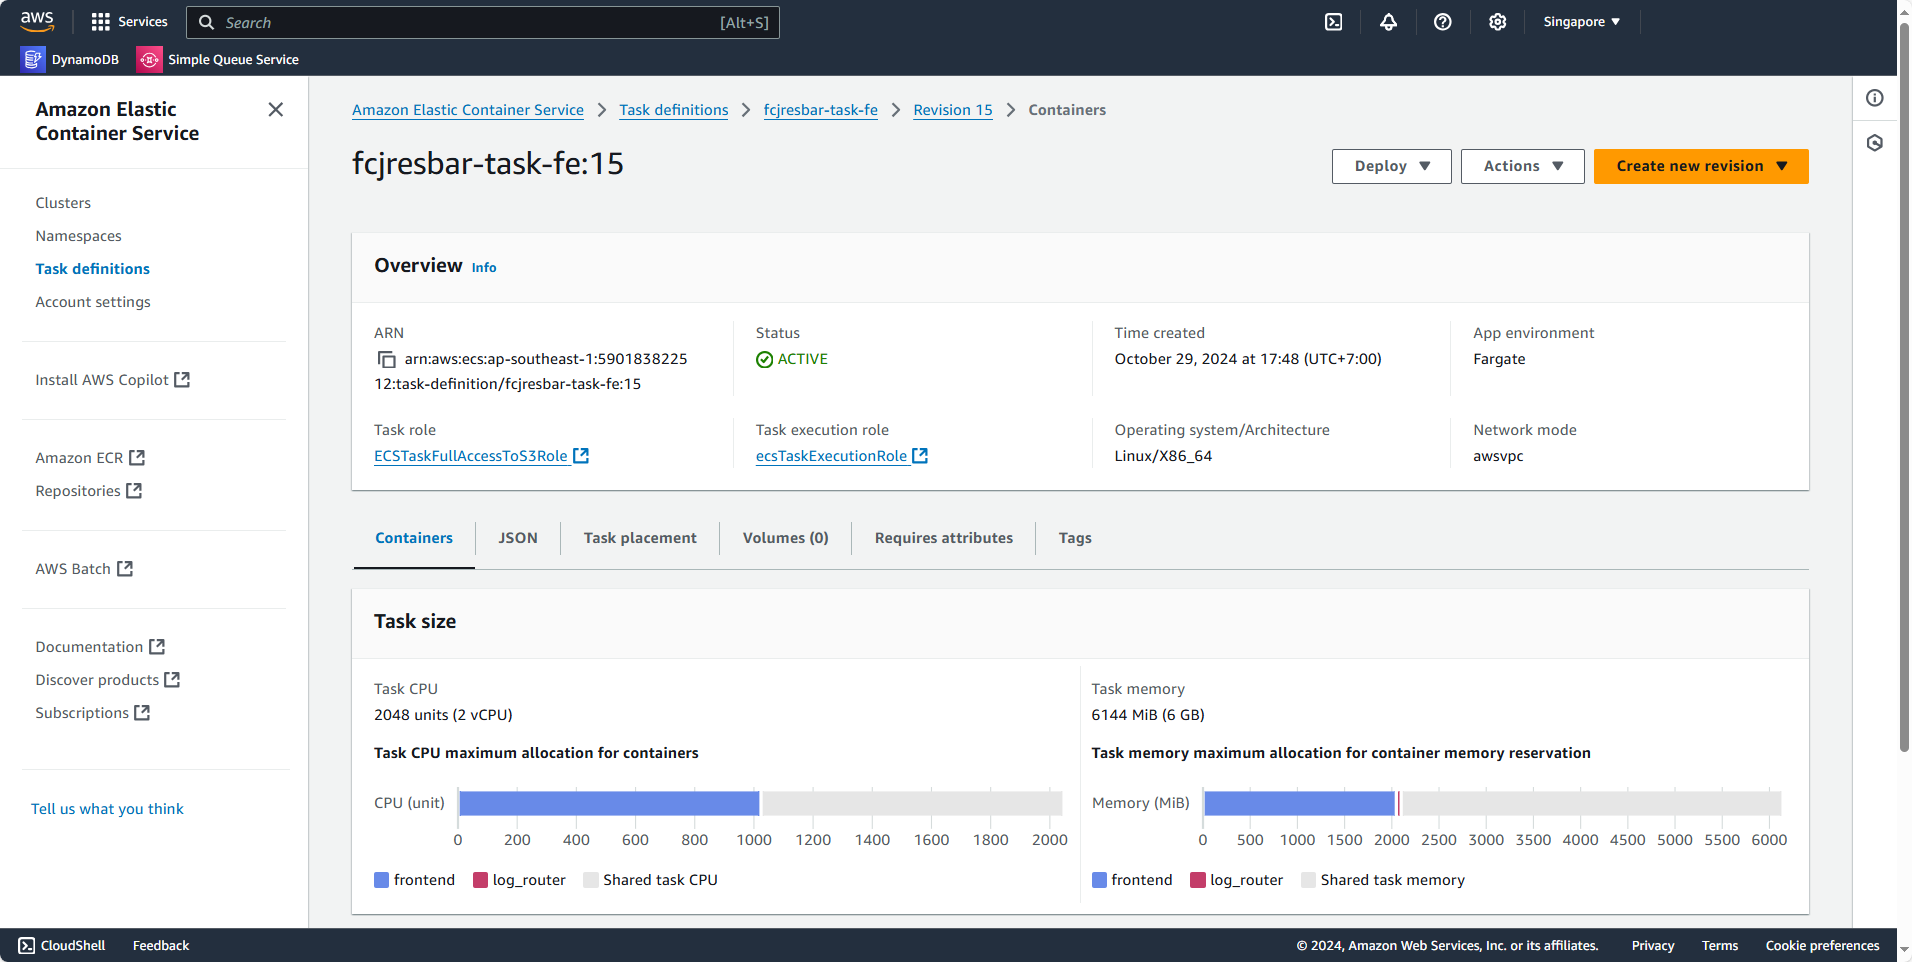Open the settings gear in top bar
Image resolution: width=1912 pixels, height=962 pixels.
click(x=1497, y=22)
